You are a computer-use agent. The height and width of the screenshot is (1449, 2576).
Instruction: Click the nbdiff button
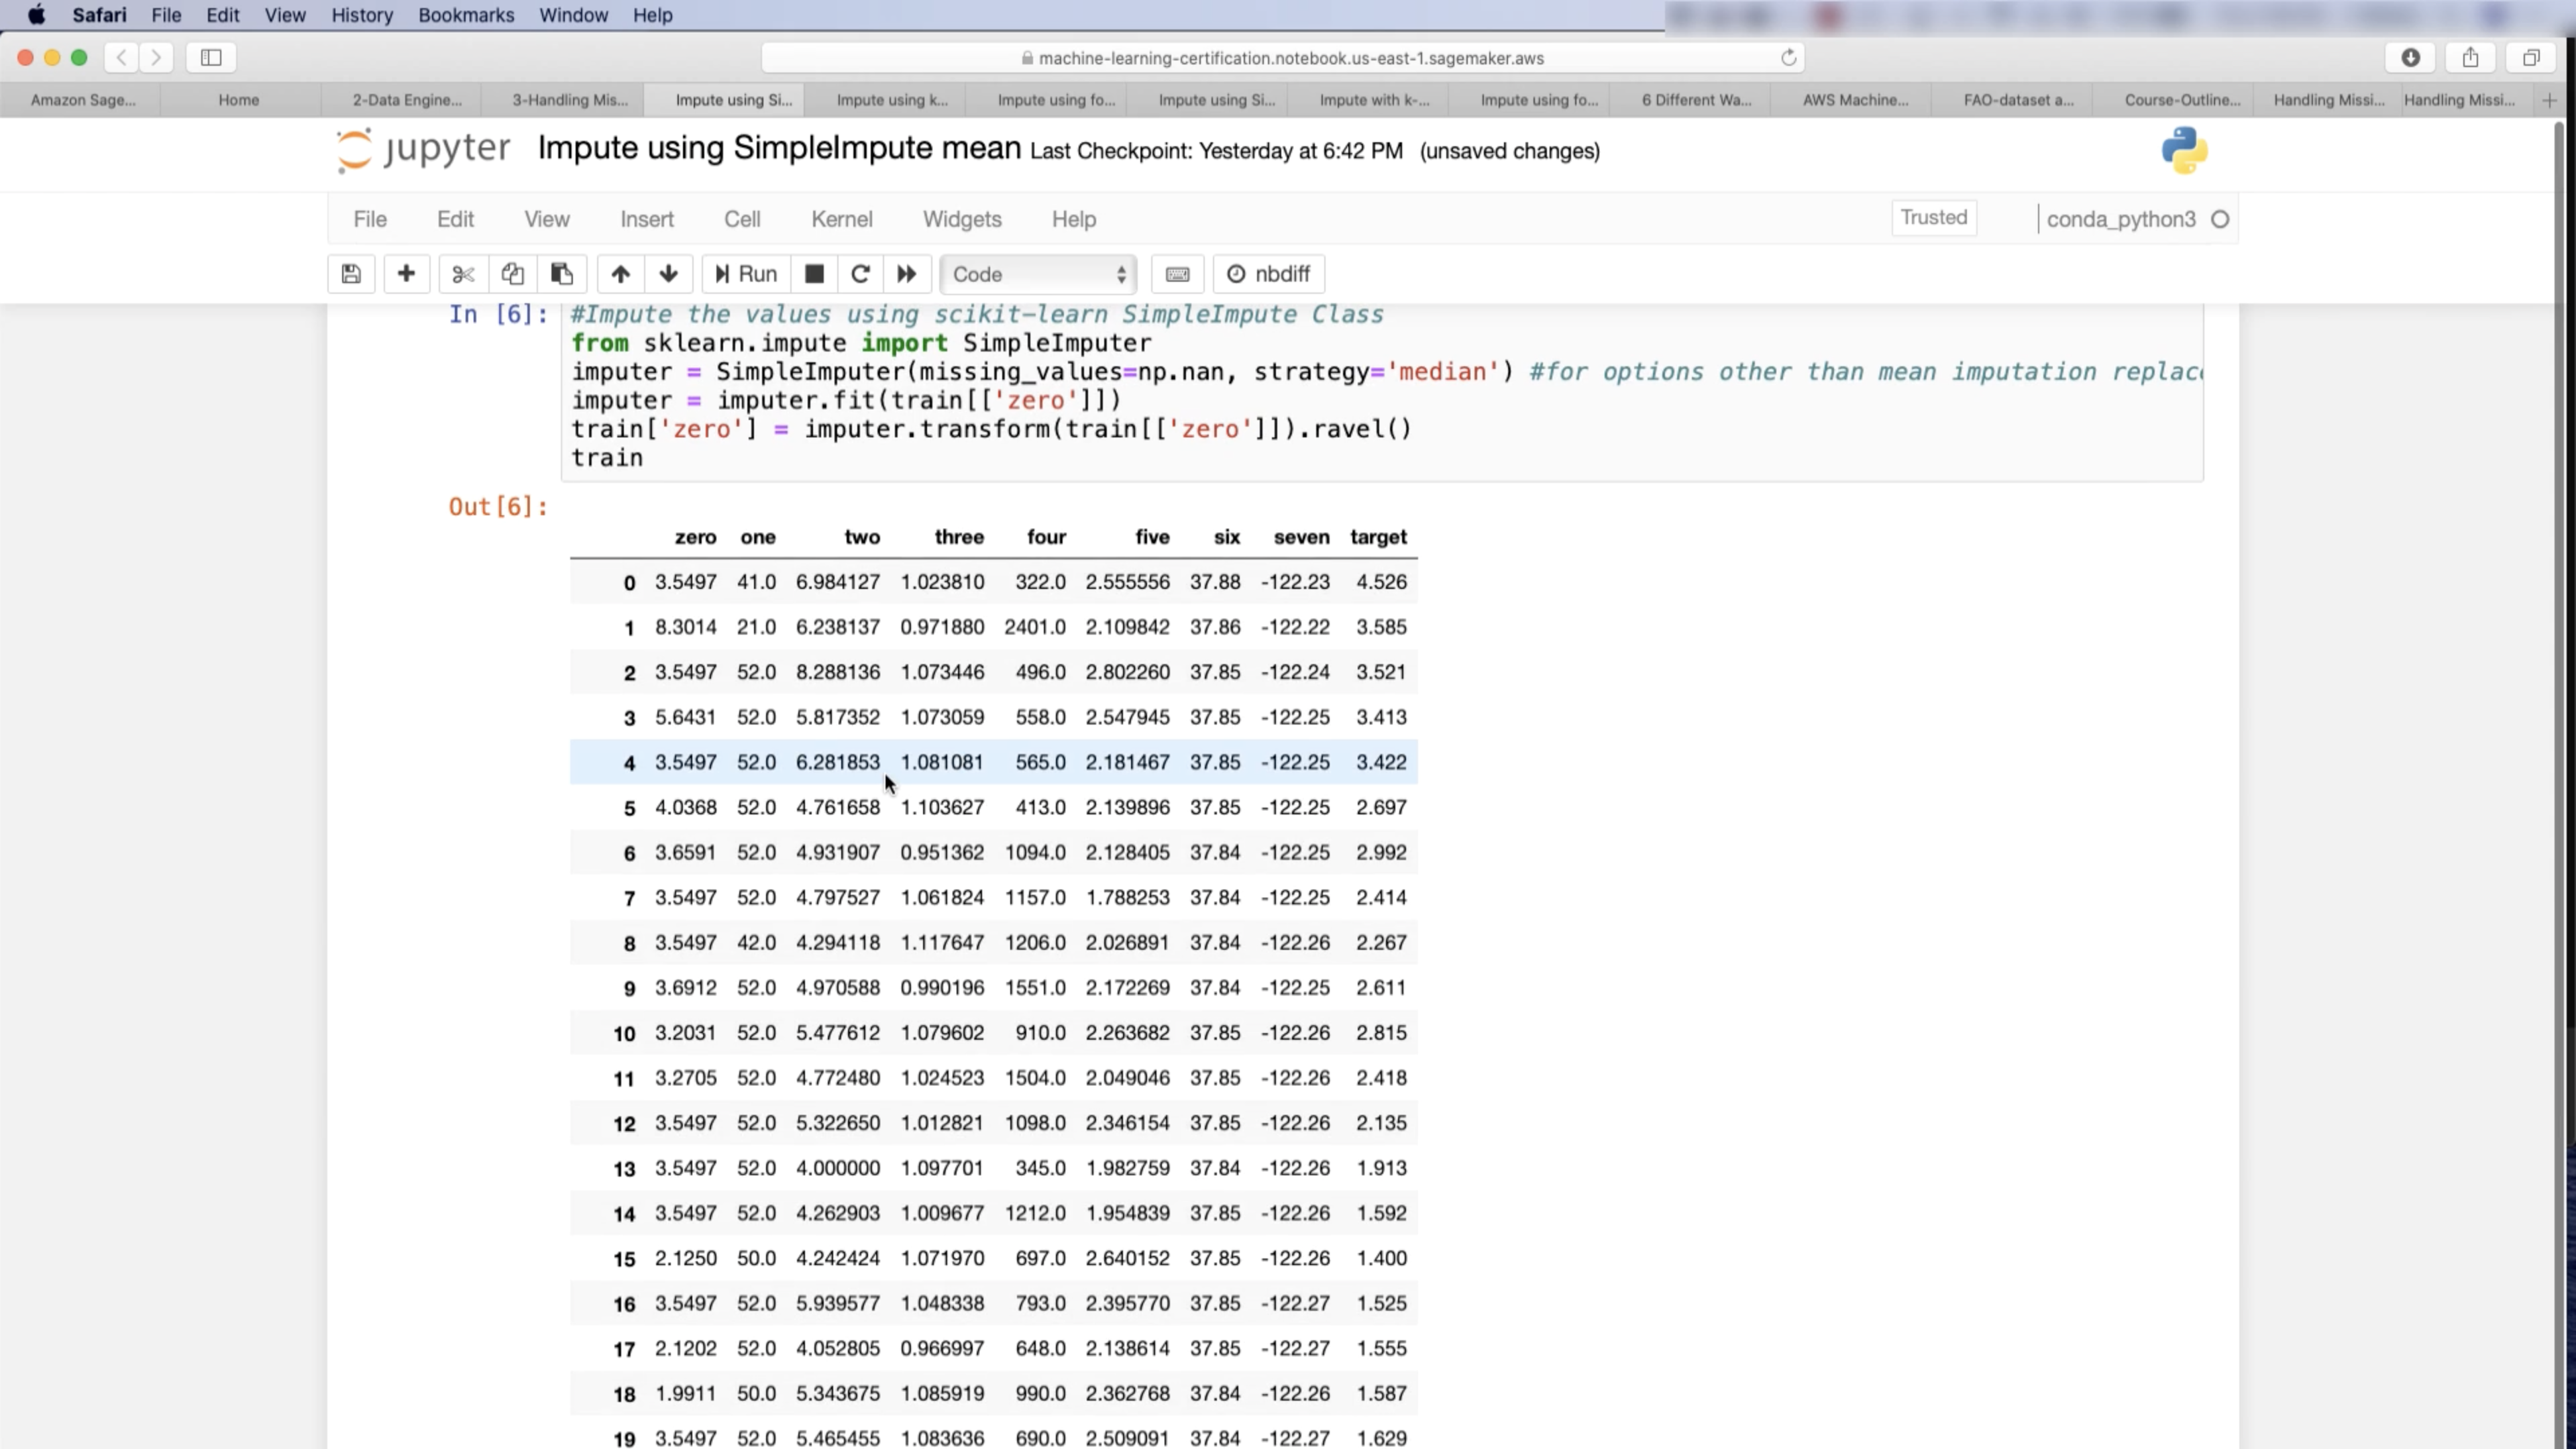coord(1268,274)
